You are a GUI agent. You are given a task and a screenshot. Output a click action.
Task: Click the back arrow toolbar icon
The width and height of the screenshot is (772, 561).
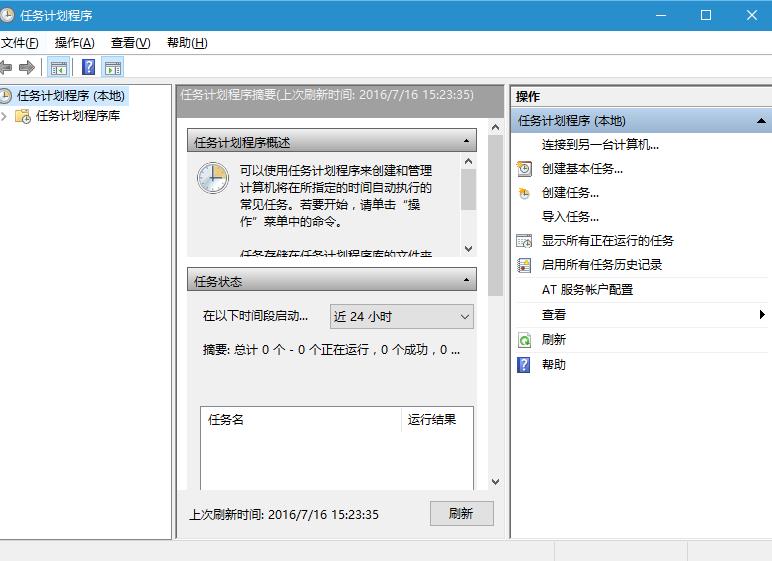[6, 67]
